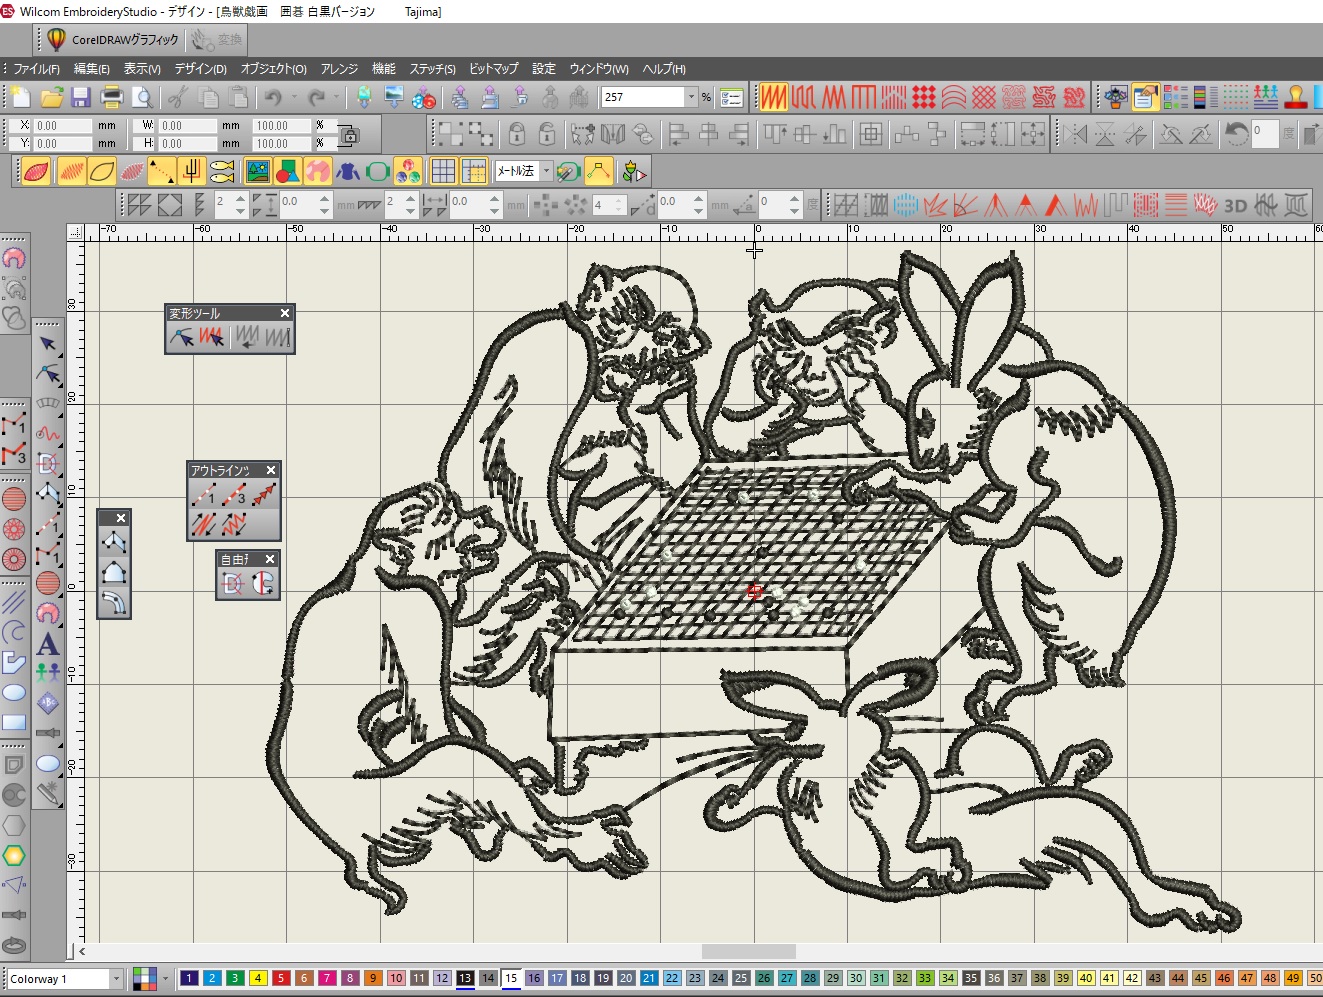The height and width of the screenshot is (997, 1323).
Task: Click the horizontal scrollbar thumb below canvas
Action: click(x=749, y=952)
